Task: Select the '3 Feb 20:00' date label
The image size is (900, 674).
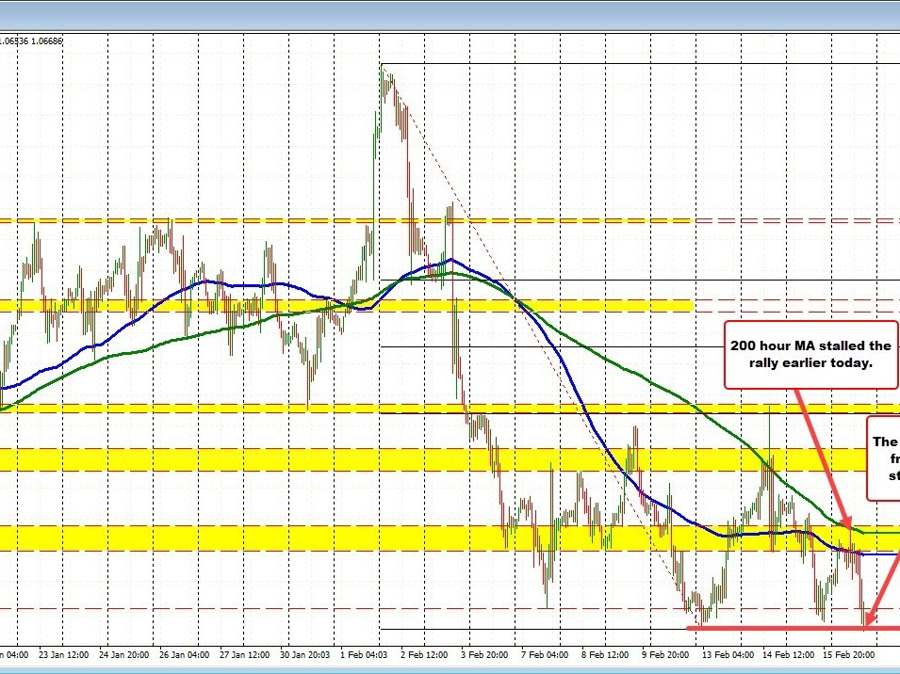Action: [486, 655]
